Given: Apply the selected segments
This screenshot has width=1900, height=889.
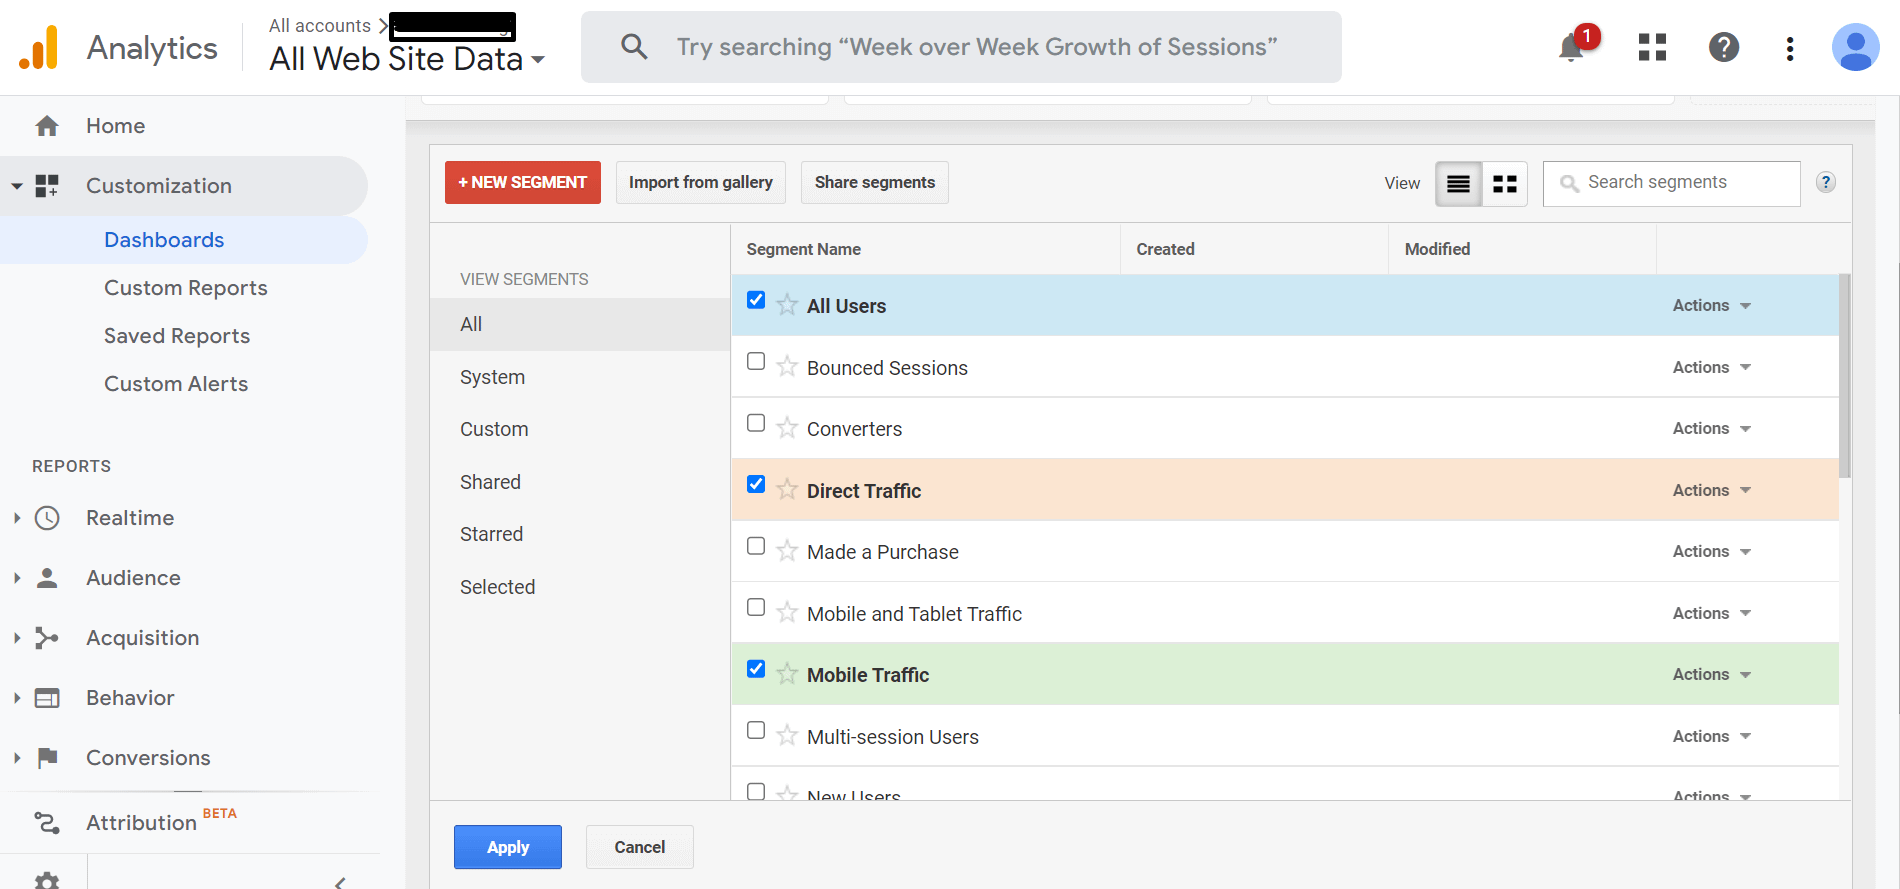Looking at the screenshot, I should click(508, 847).
